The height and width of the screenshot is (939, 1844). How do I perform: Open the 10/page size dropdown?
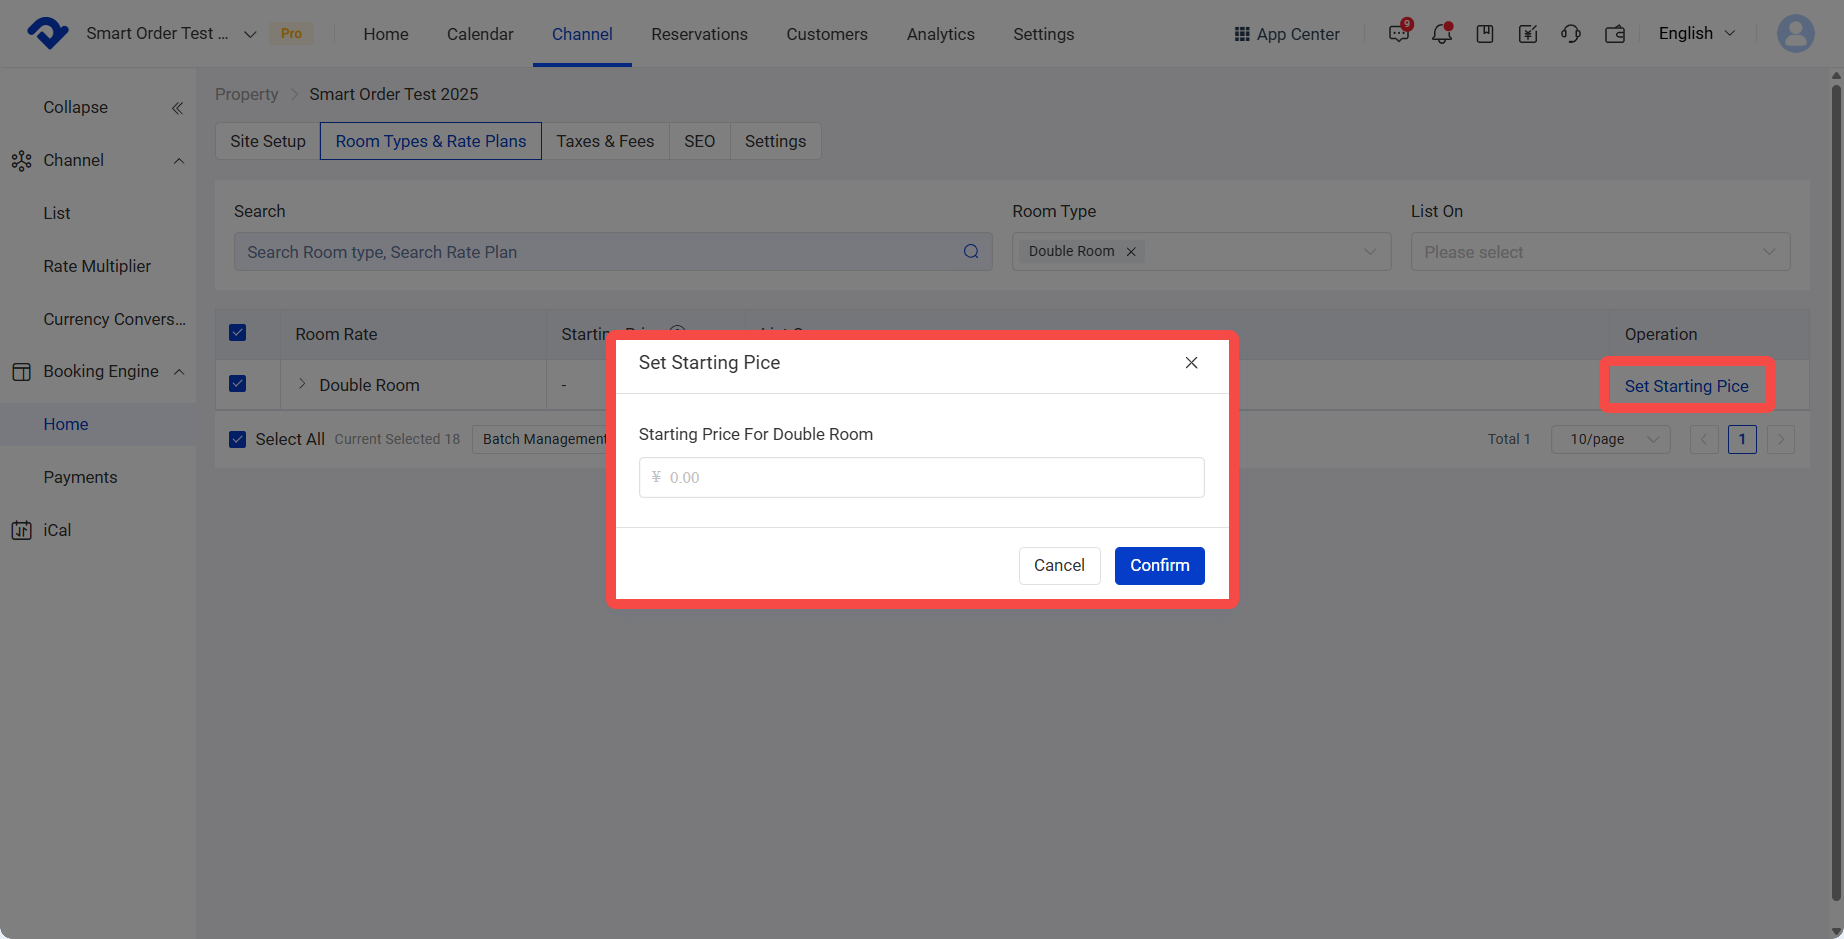click(x=1611, y=439)
